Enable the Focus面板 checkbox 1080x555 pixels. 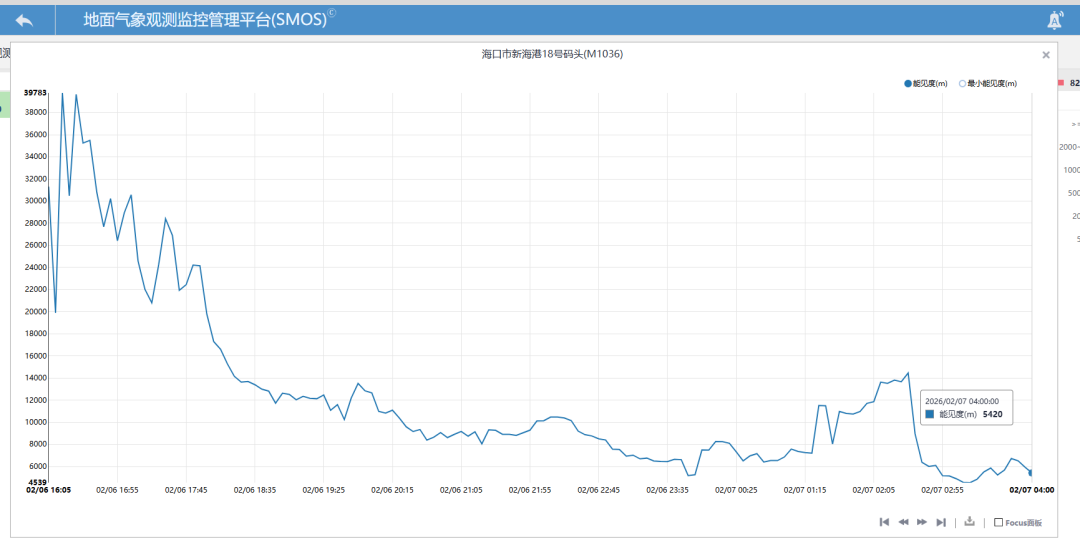coord(998,522)
